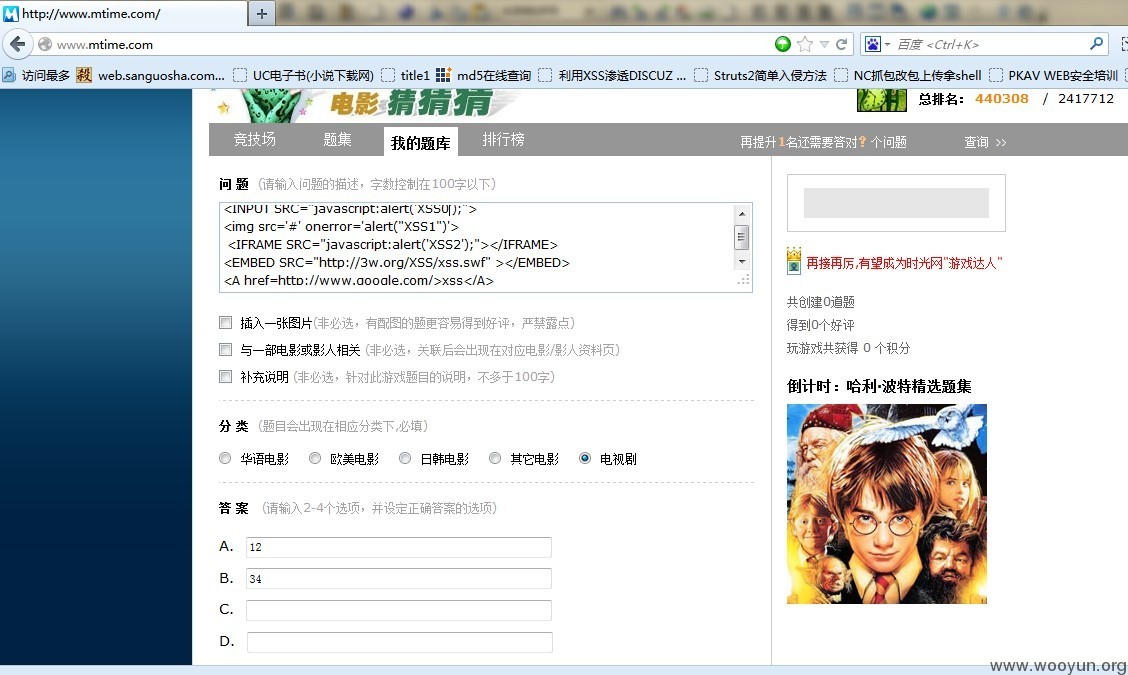The image size is (1128, 675).
Task: Click the ranking number 440308
Action: pos(1001,99)
